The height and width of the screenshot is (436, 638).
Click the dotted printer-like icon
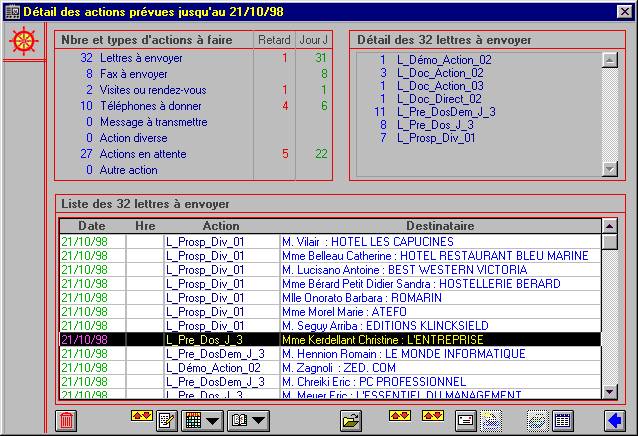[537, 421]
